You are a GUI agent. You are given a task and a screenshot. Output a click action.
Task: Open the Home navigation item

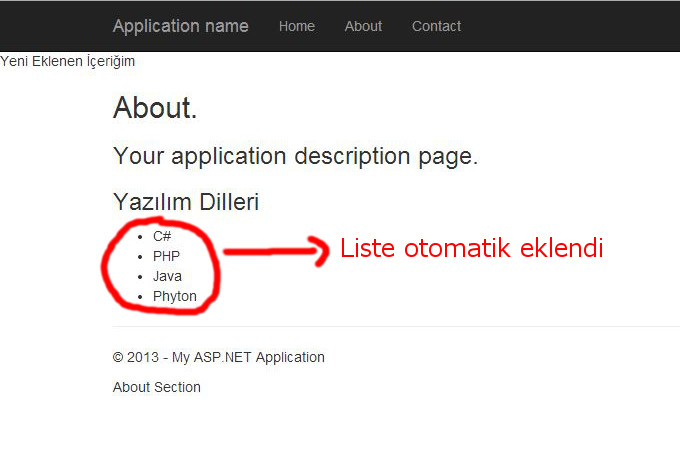click(x=296, y=26)
